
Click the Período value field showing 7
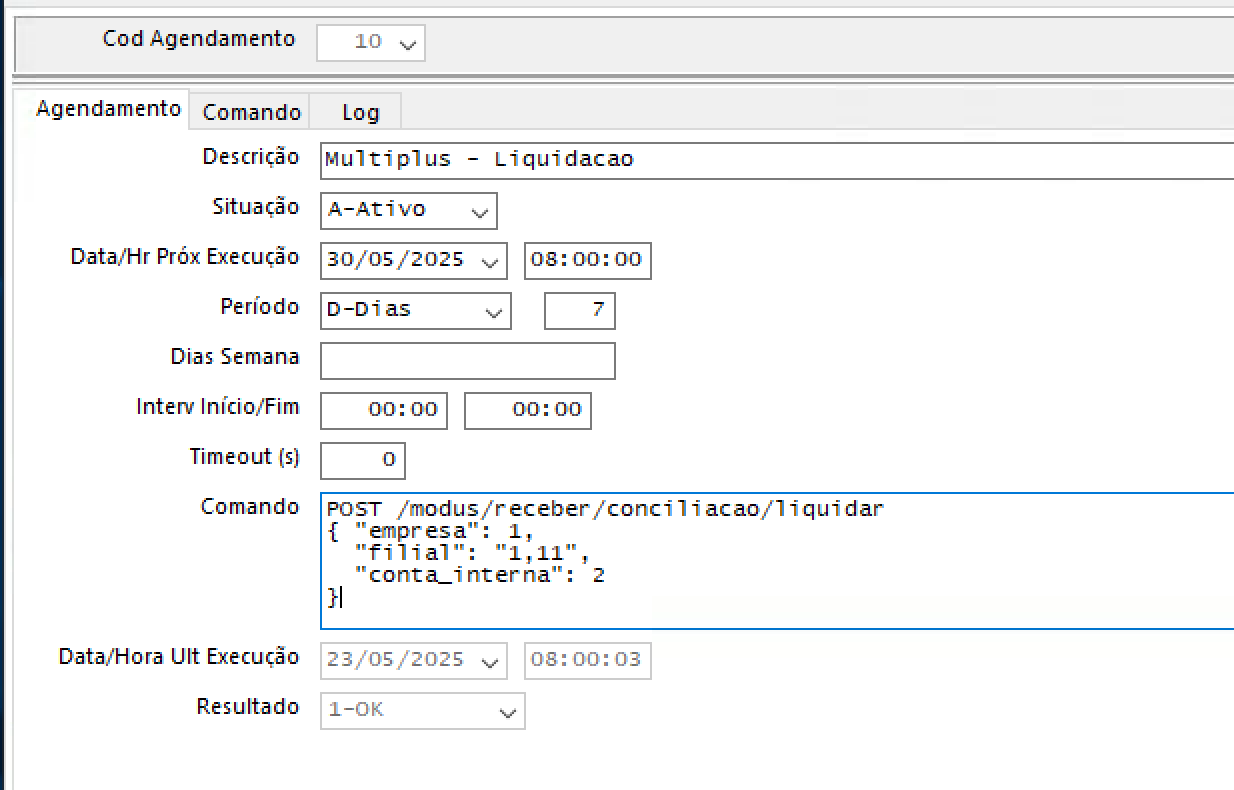point(580,310)
